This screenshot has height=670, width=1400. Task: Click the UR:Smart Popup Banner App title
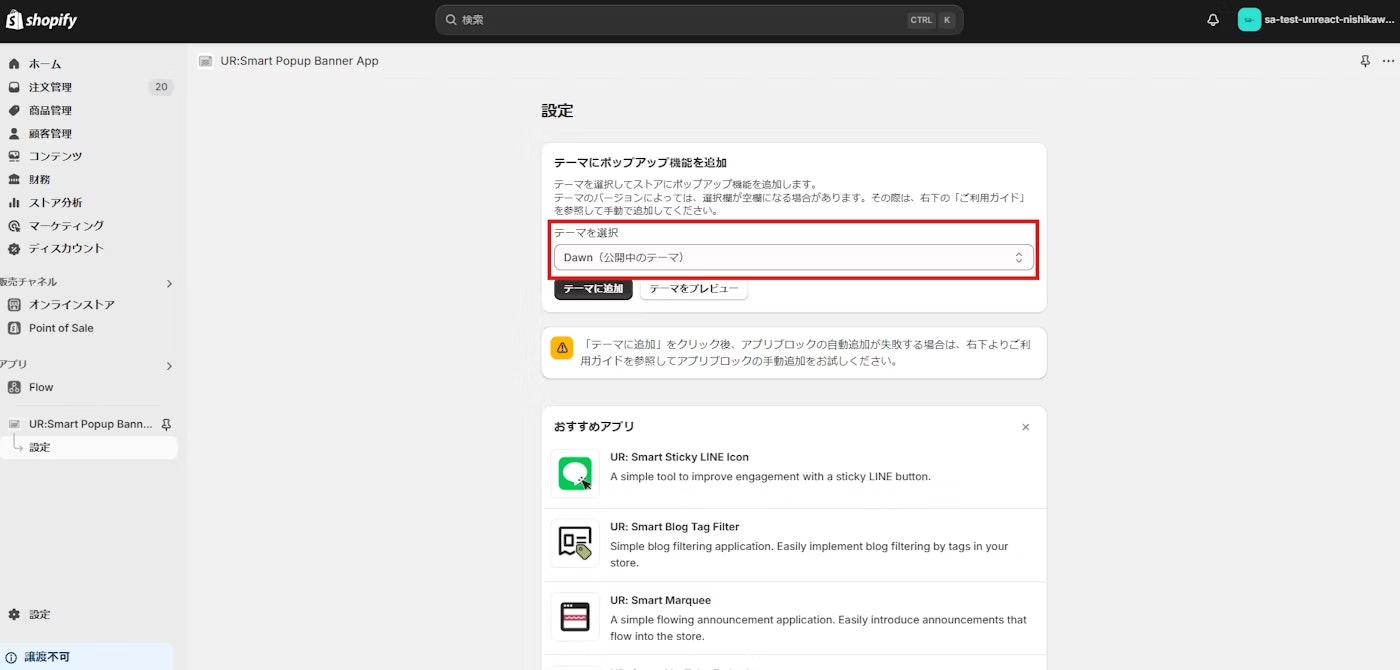pos(300,61)
